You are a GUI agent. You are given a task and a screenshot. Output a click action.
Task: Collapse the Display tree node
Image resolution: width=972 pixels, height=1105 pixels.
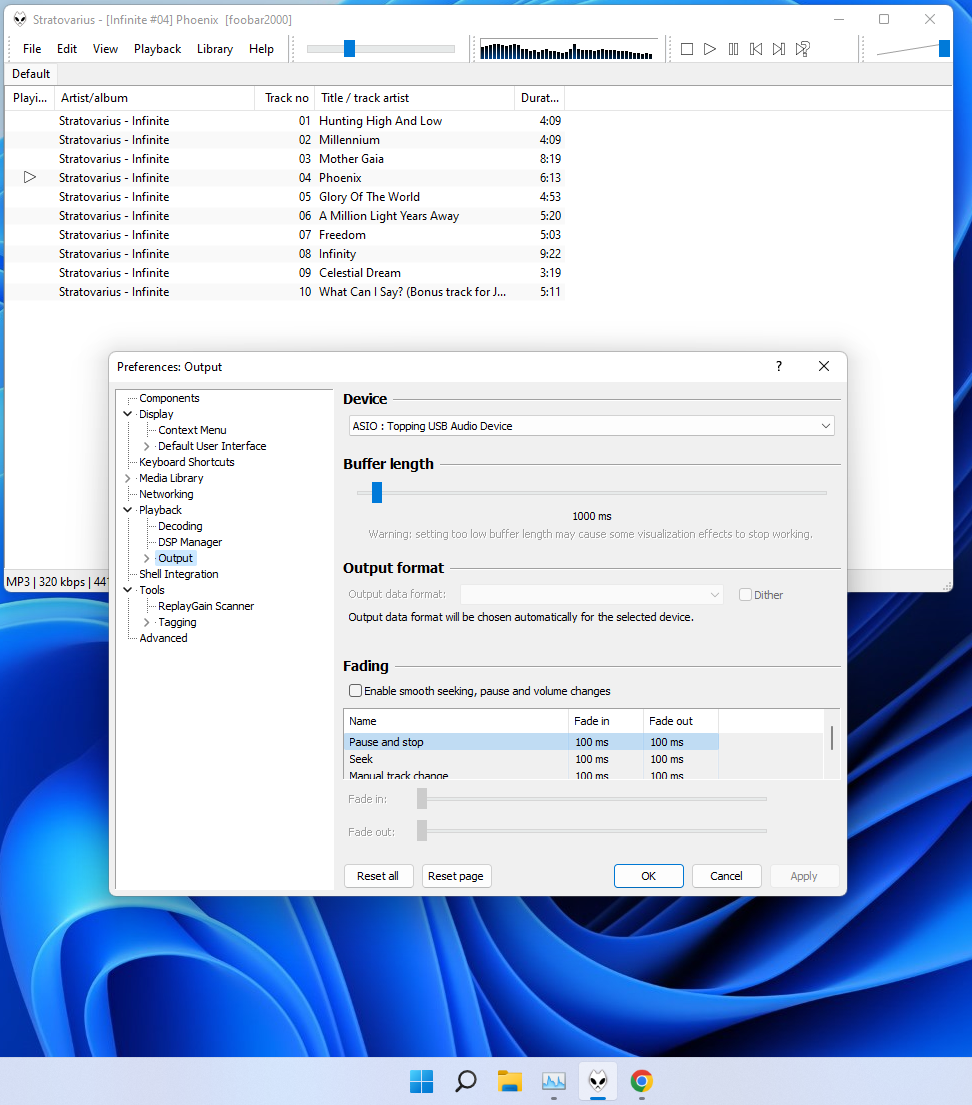128,414
